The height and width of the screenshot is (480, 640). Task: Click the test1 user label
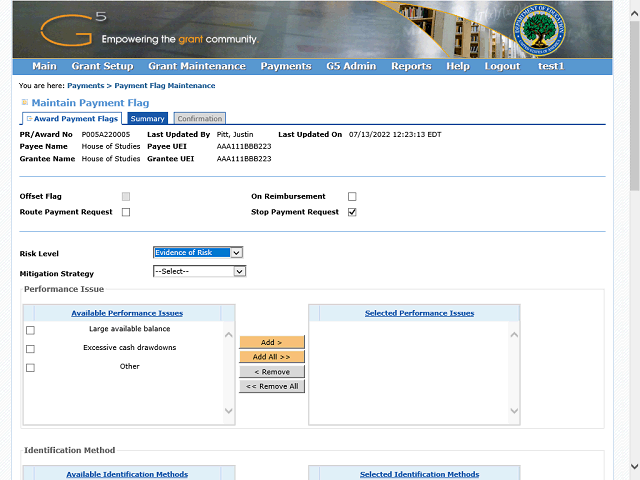(551, 66)
